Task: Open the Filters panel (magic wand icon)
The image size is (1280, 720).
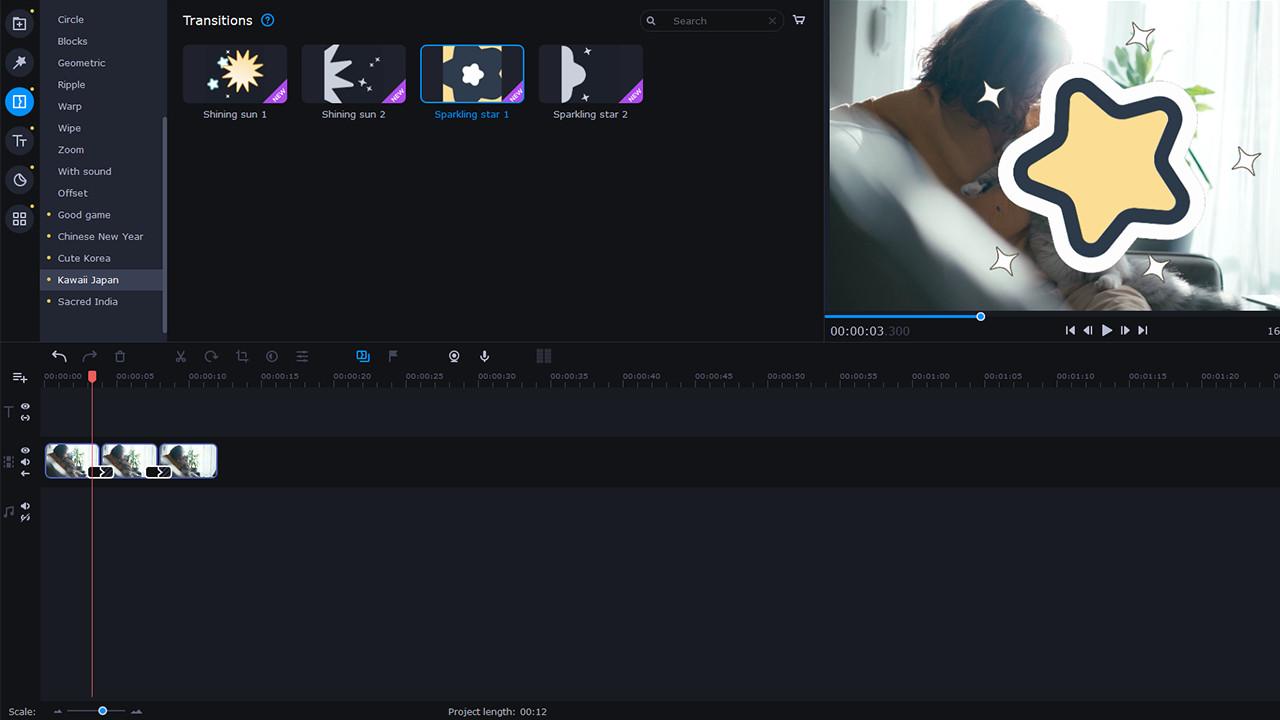Action: coord(20,62)
